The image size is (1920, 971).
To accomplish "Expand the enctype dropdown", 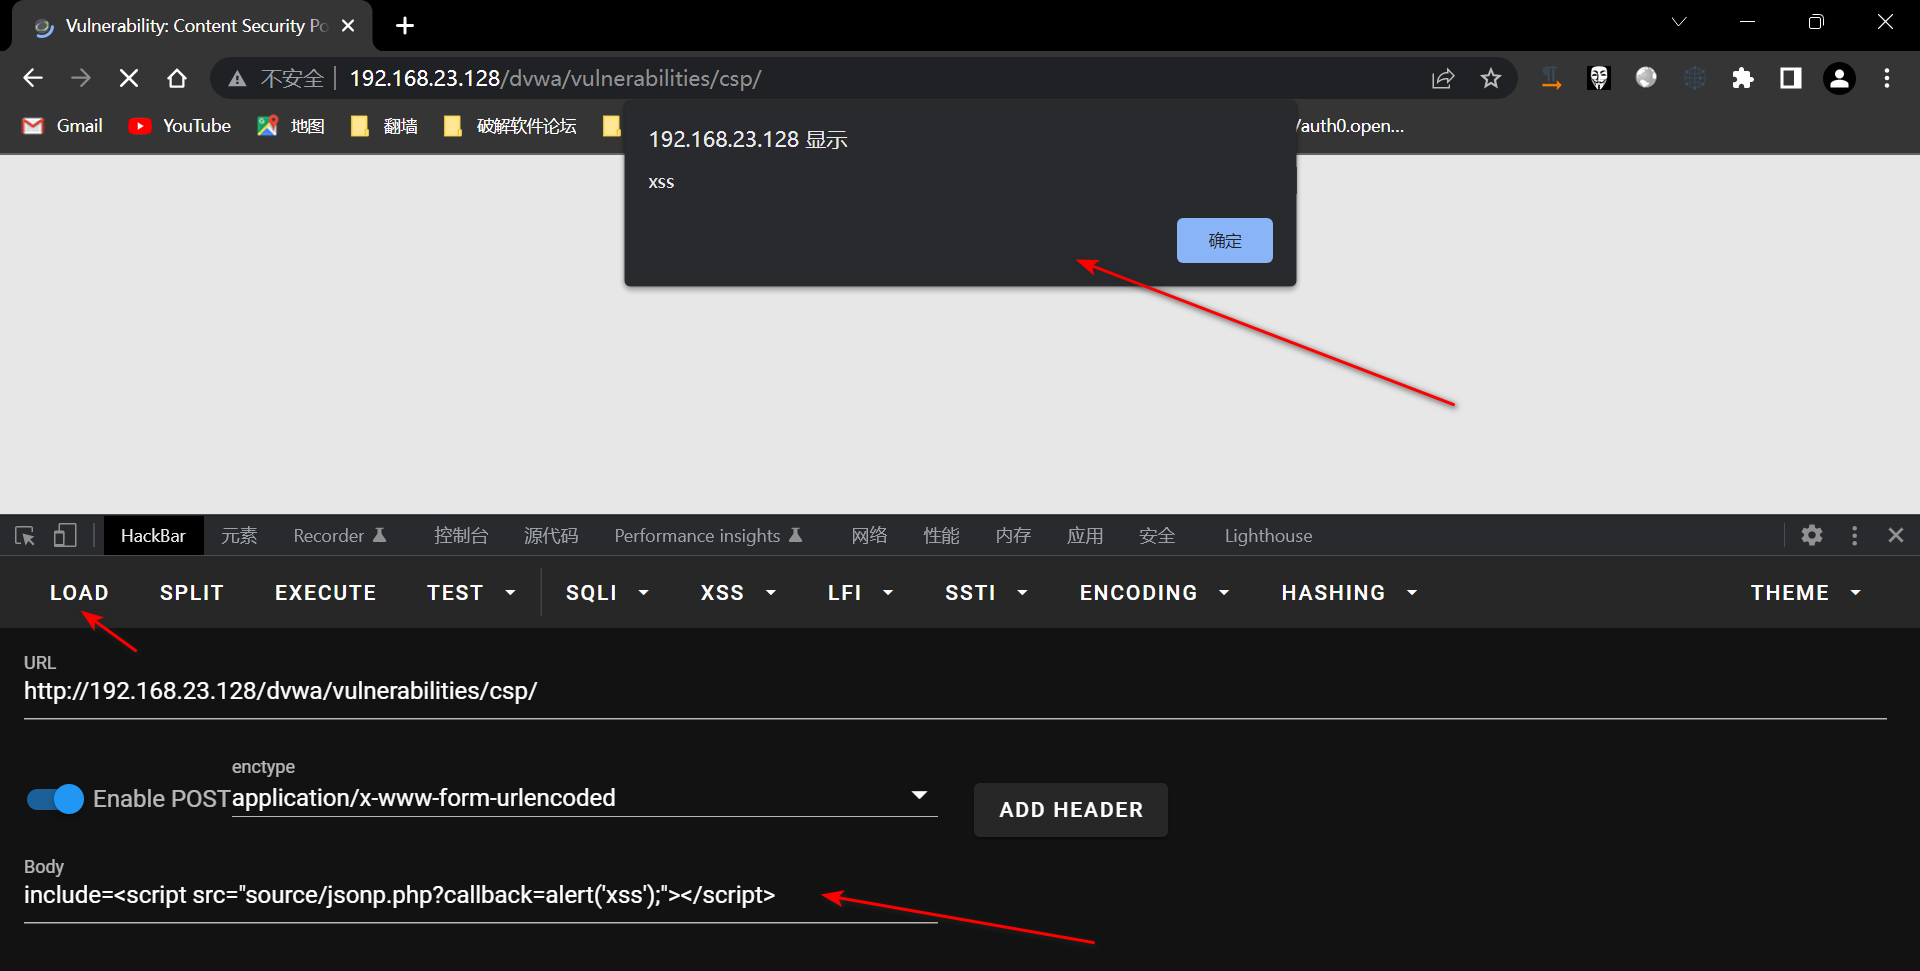I will tap(919, 796).
